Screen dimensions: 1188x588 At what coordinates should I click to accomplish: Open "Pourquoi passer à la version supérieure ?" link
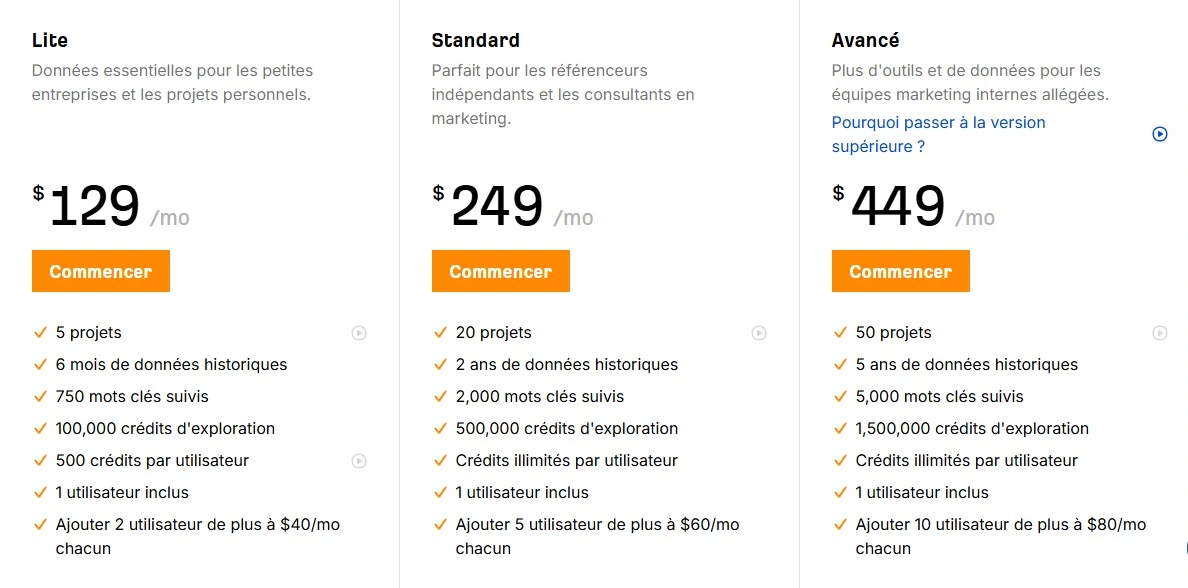pos(939,134)
